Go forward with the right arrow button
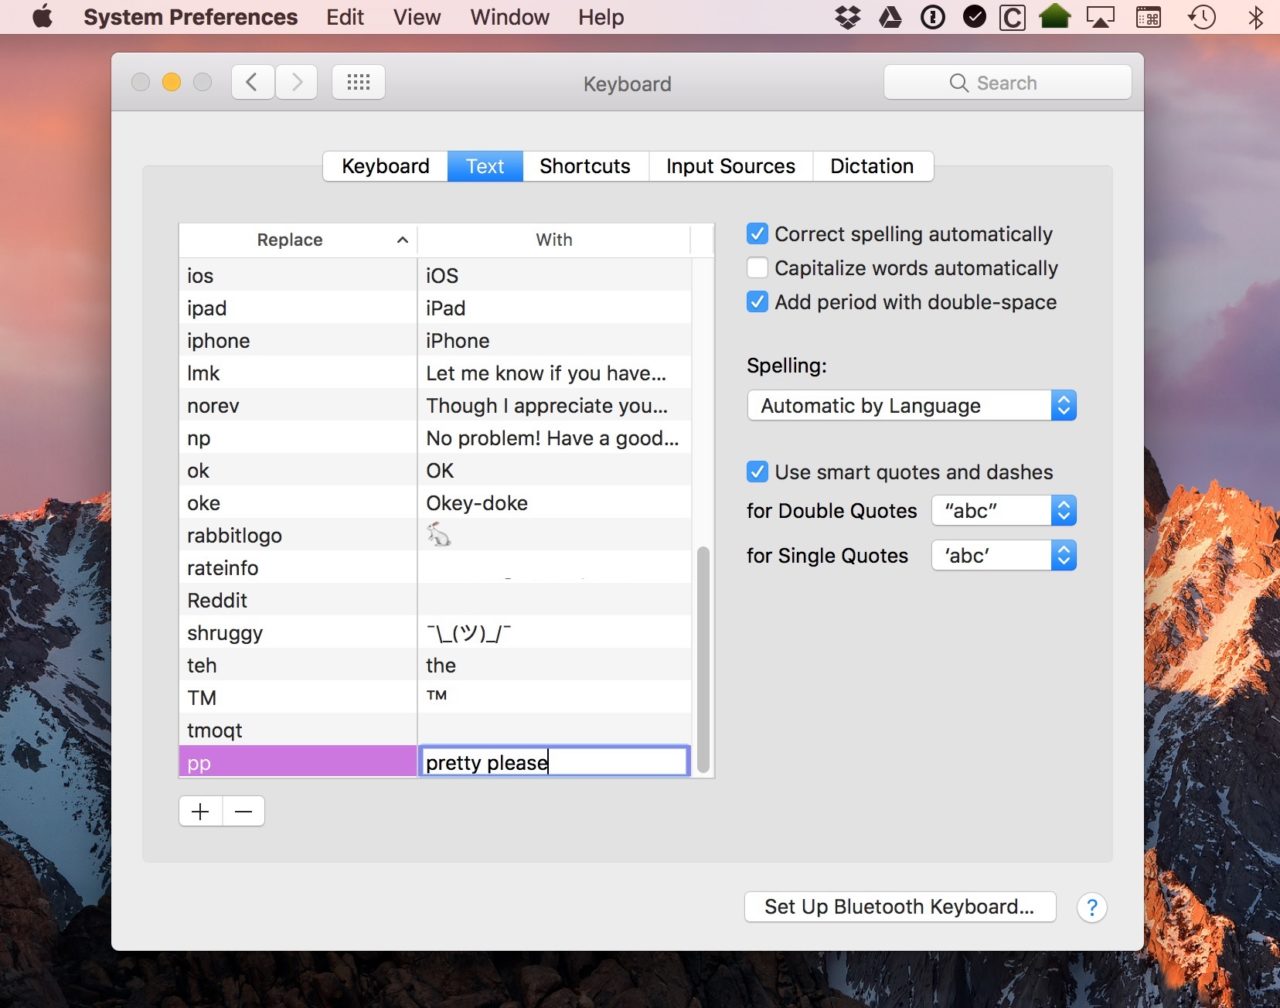The height and width of the screenshot is (1008, 1280). click(297, 83)
